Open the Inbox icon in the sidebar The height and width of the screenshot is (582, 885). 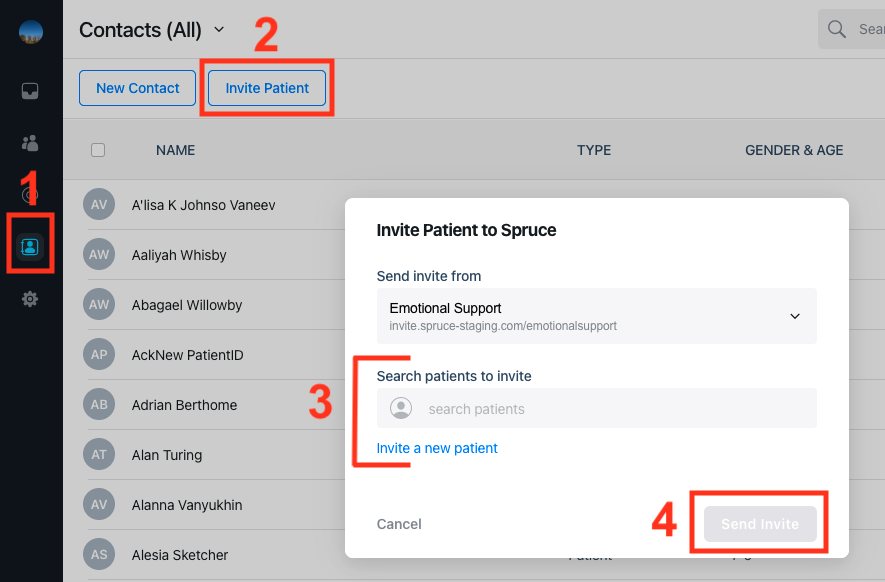click(30, 91)
